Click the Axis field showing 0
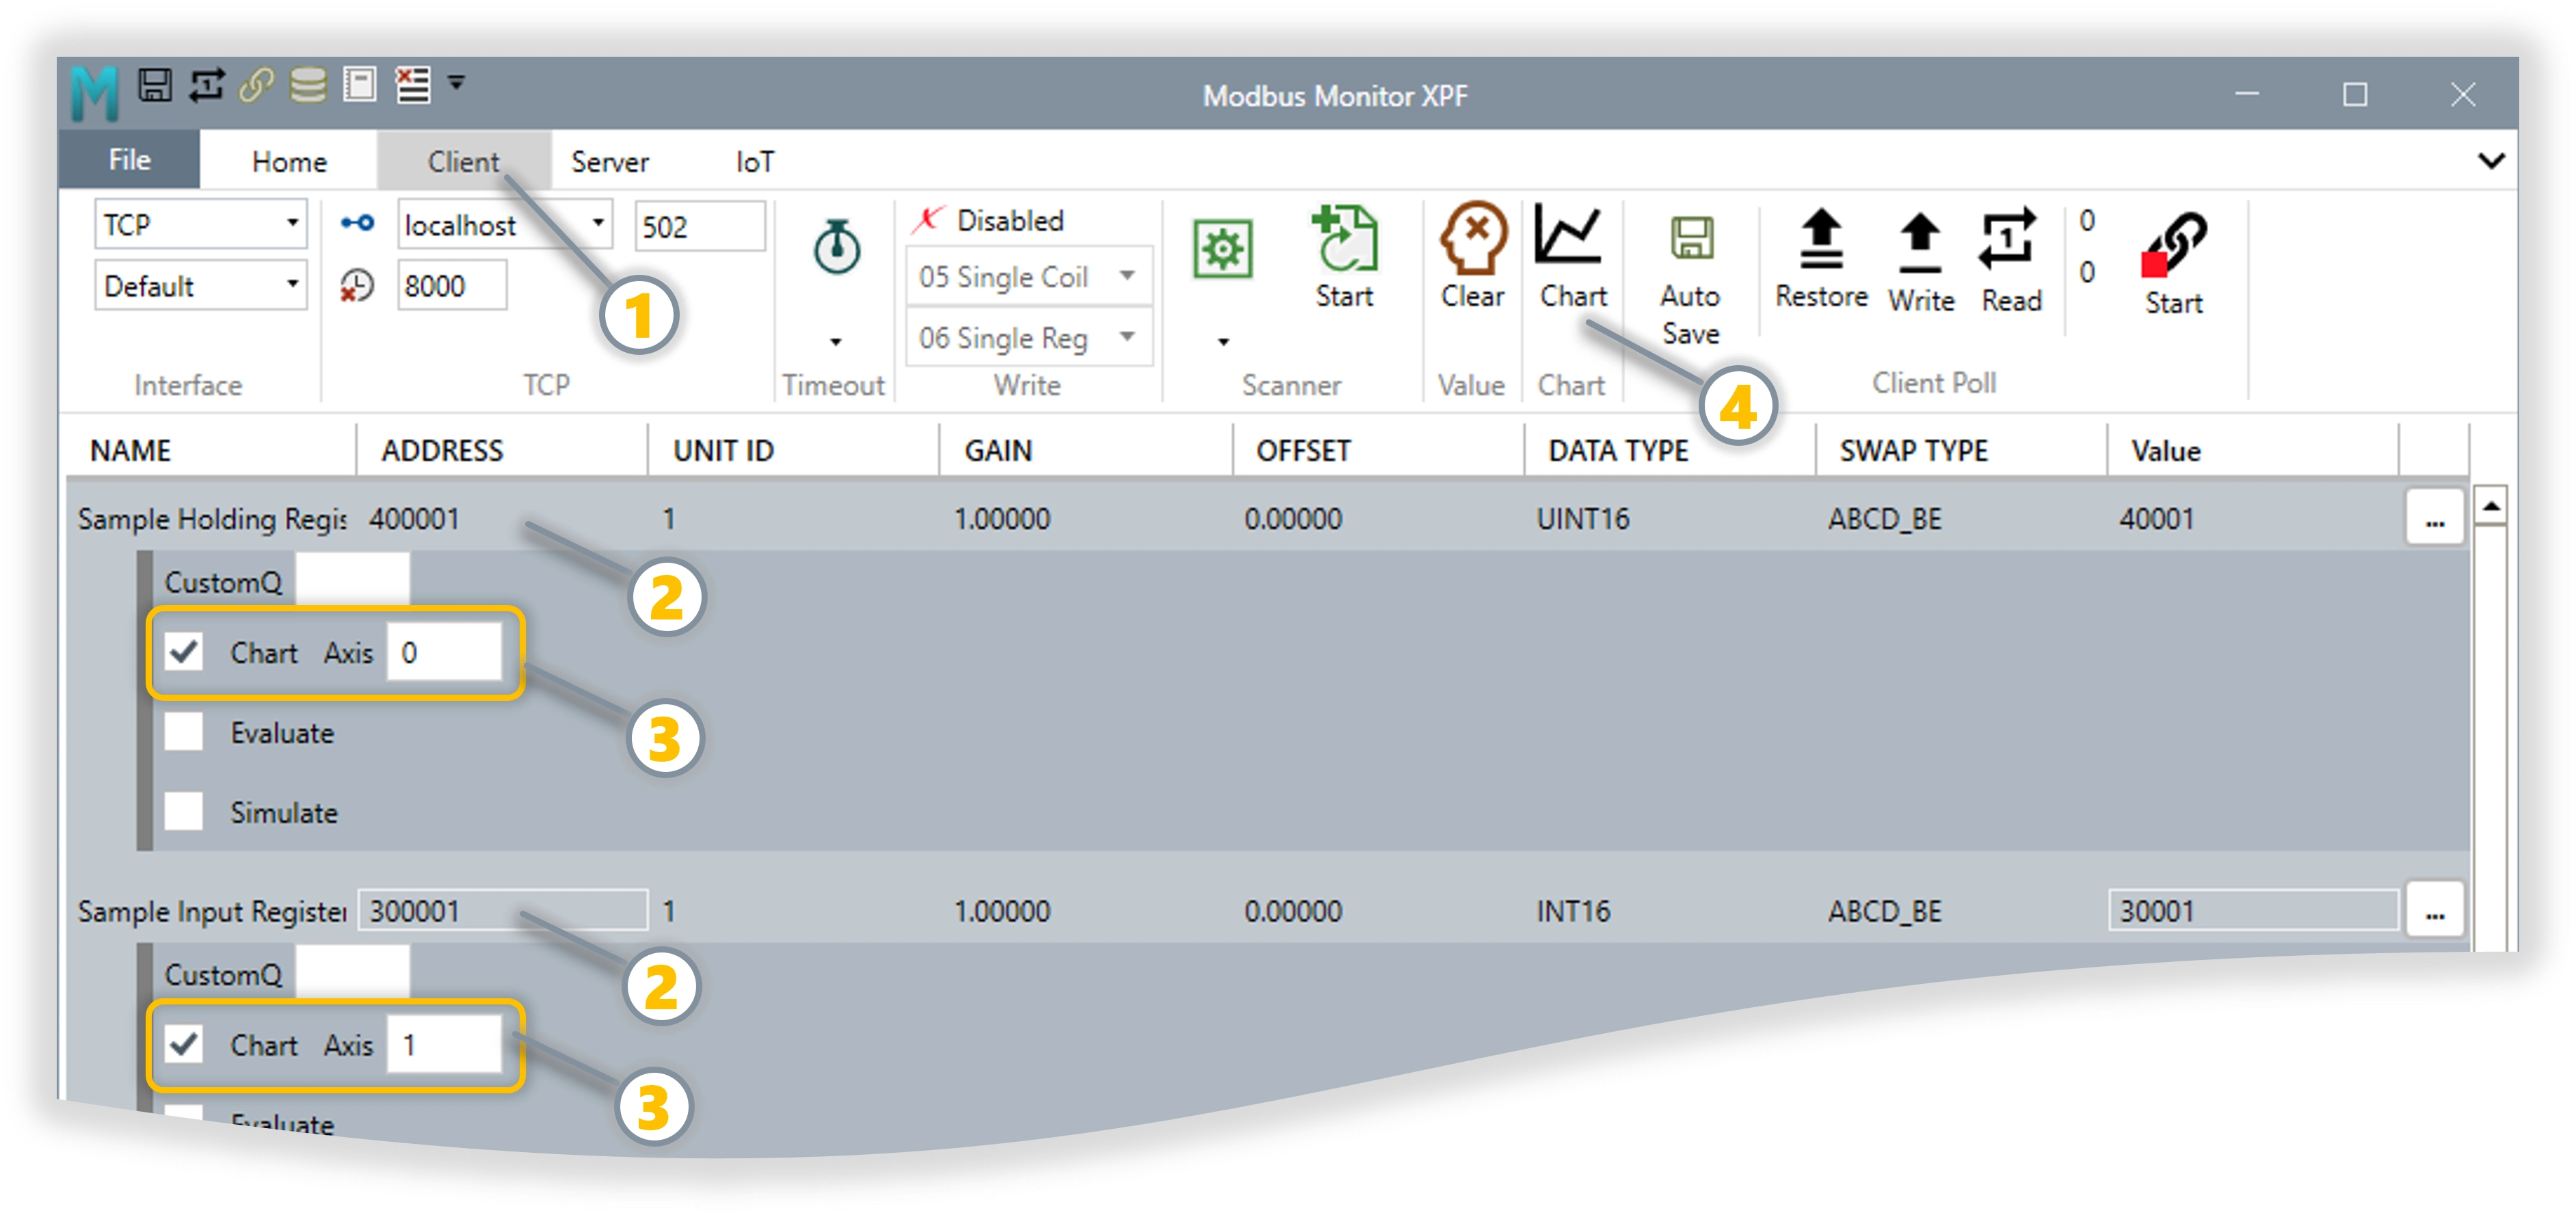Image resolution: width=2576 pixels, height=1215 pixels. click(x=444, y=652)
